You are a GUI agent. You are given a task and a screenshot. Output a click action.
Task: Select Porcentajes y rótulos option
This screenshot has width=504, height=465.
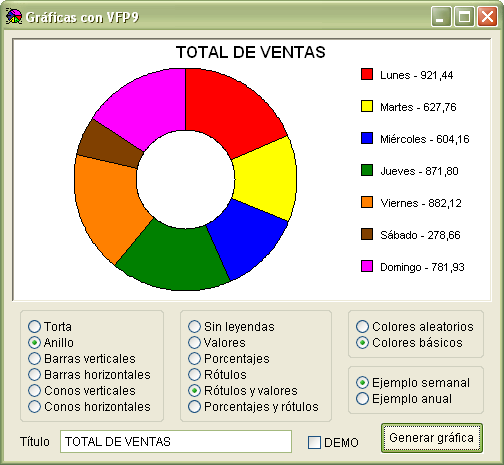click(253, 406)
